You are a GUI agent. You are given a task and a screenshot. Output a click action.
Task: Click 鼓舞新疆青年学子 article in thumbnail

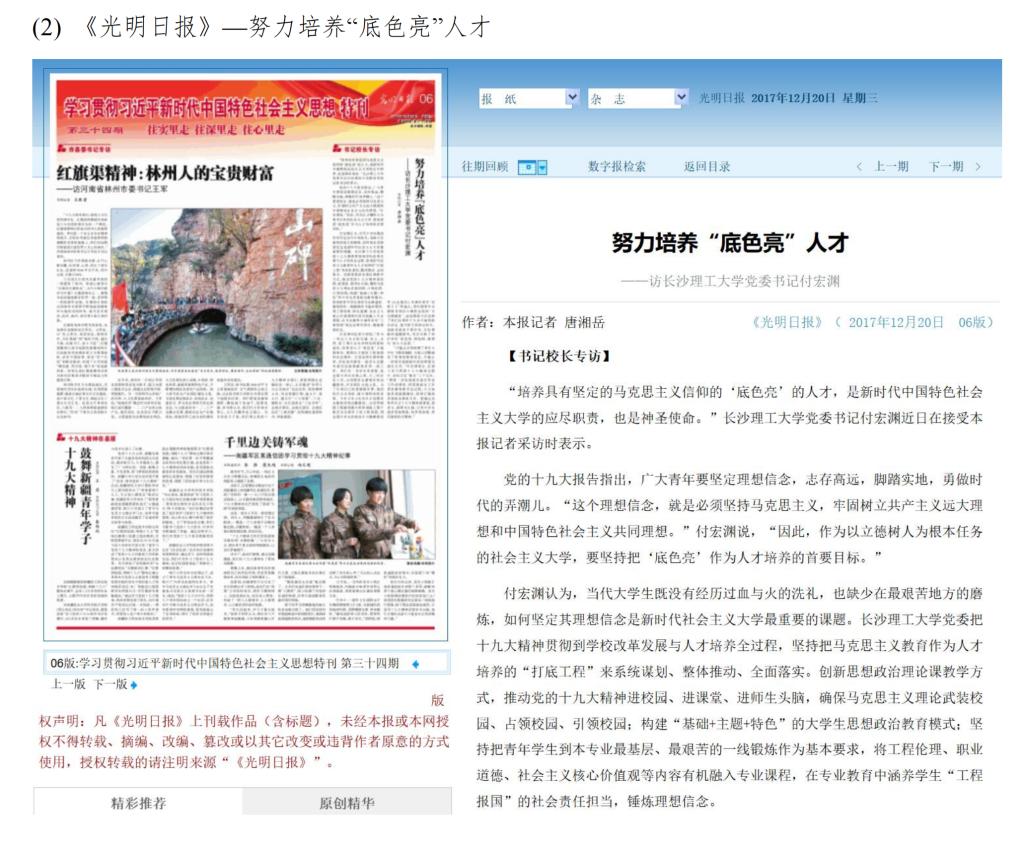point(86,496)
